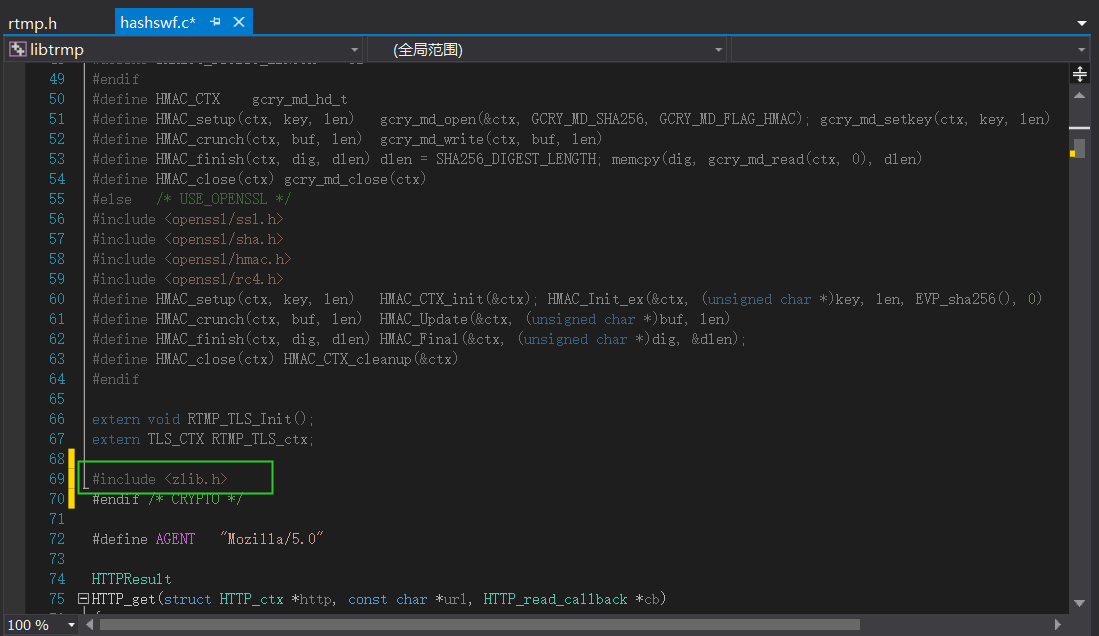This screenshot has width=1099, height=636.
Task: Click the horizontal scrollbar left arrow
Action: 90,622
